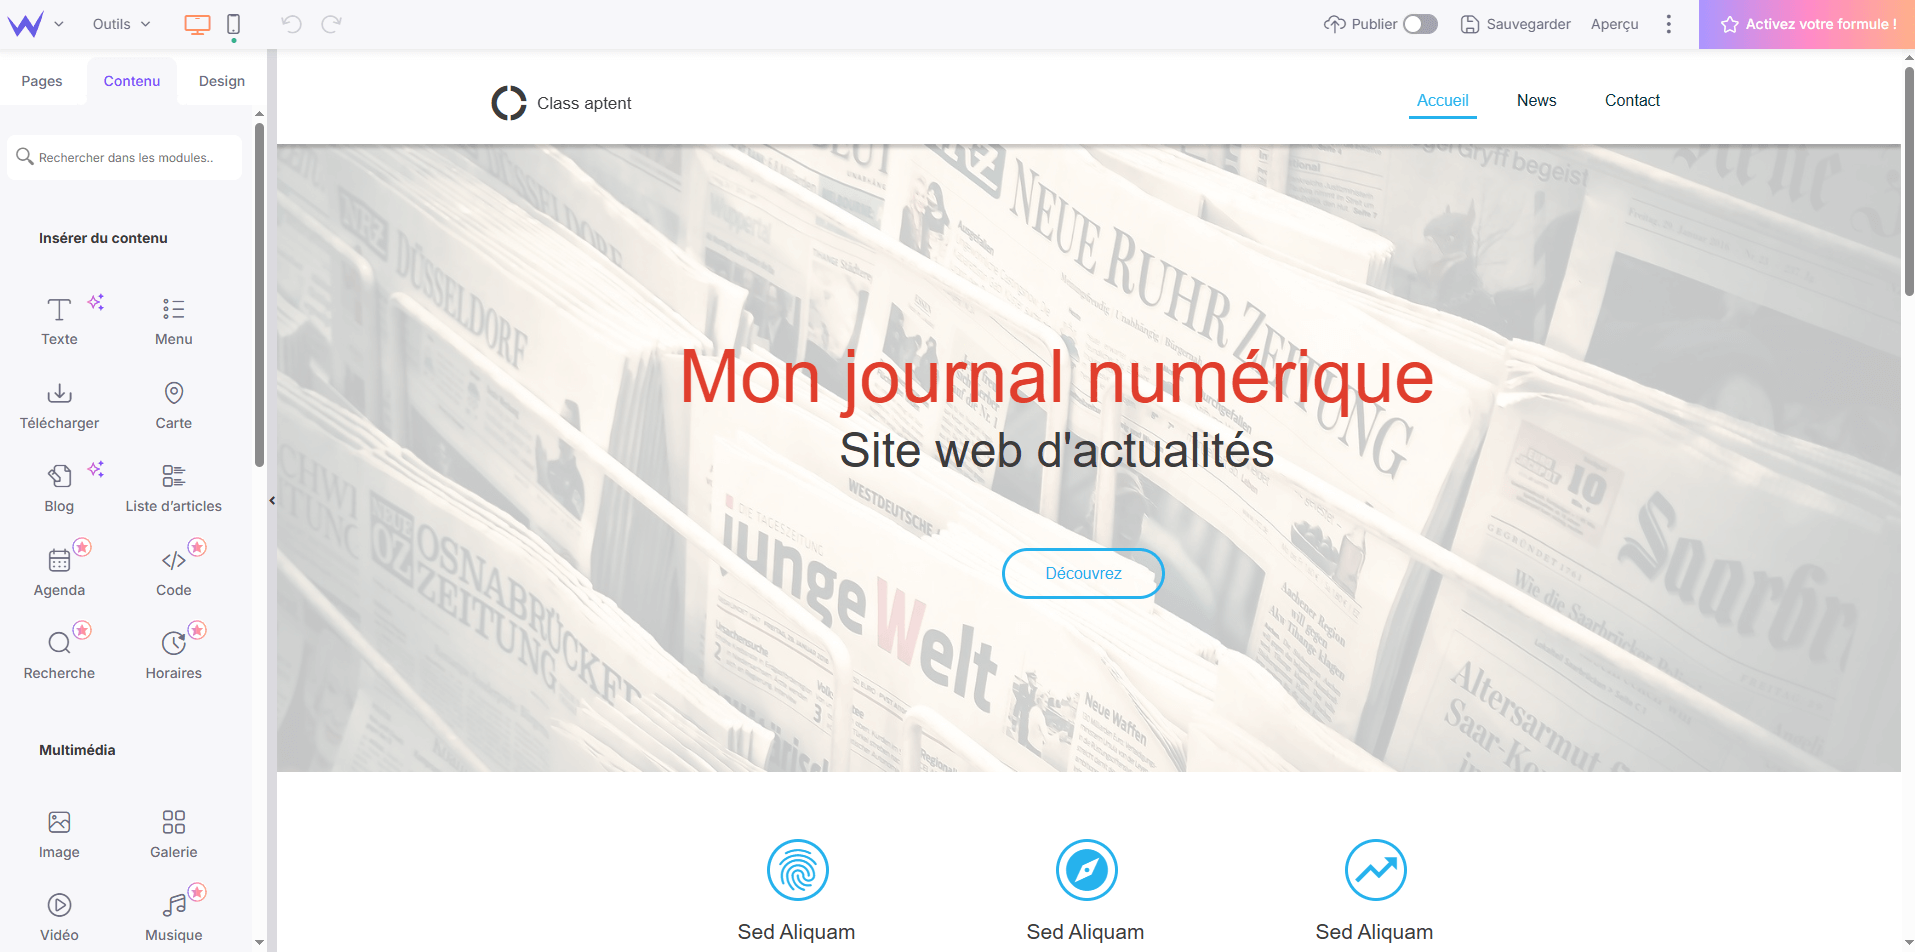Viewport: 1915px width, 952px height.
Task: Insert a Menu module
Action: pyautogui.click(x=173, y=320)
